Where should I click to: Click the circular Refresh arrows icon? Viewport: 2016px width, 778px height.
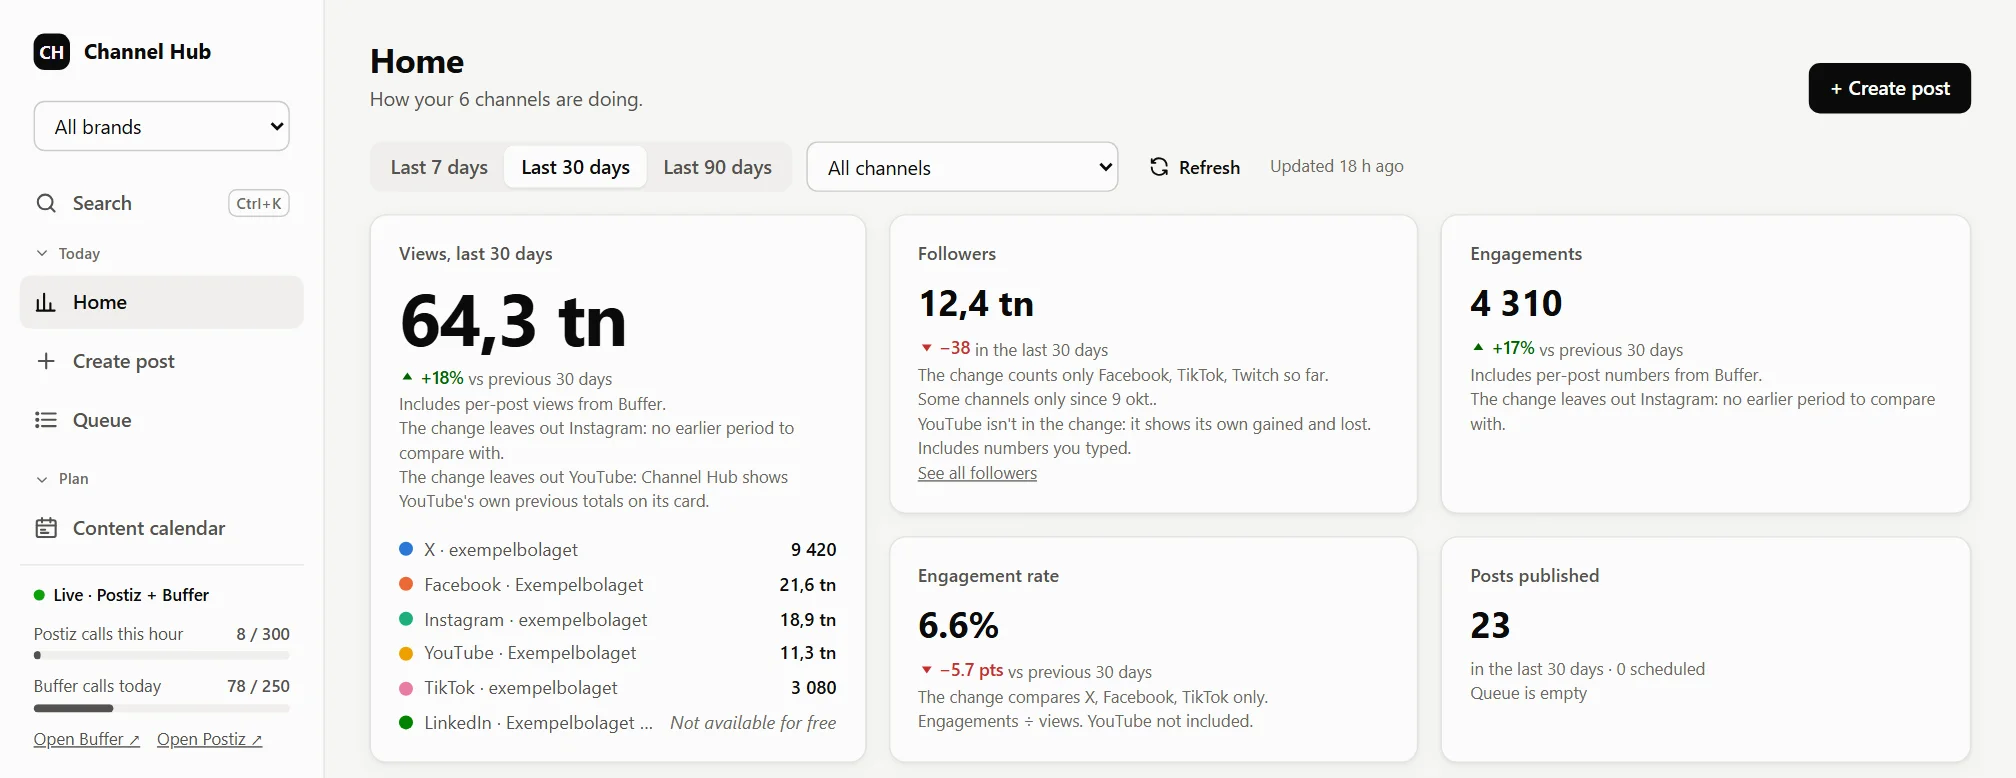click(x=1159, y=167)
